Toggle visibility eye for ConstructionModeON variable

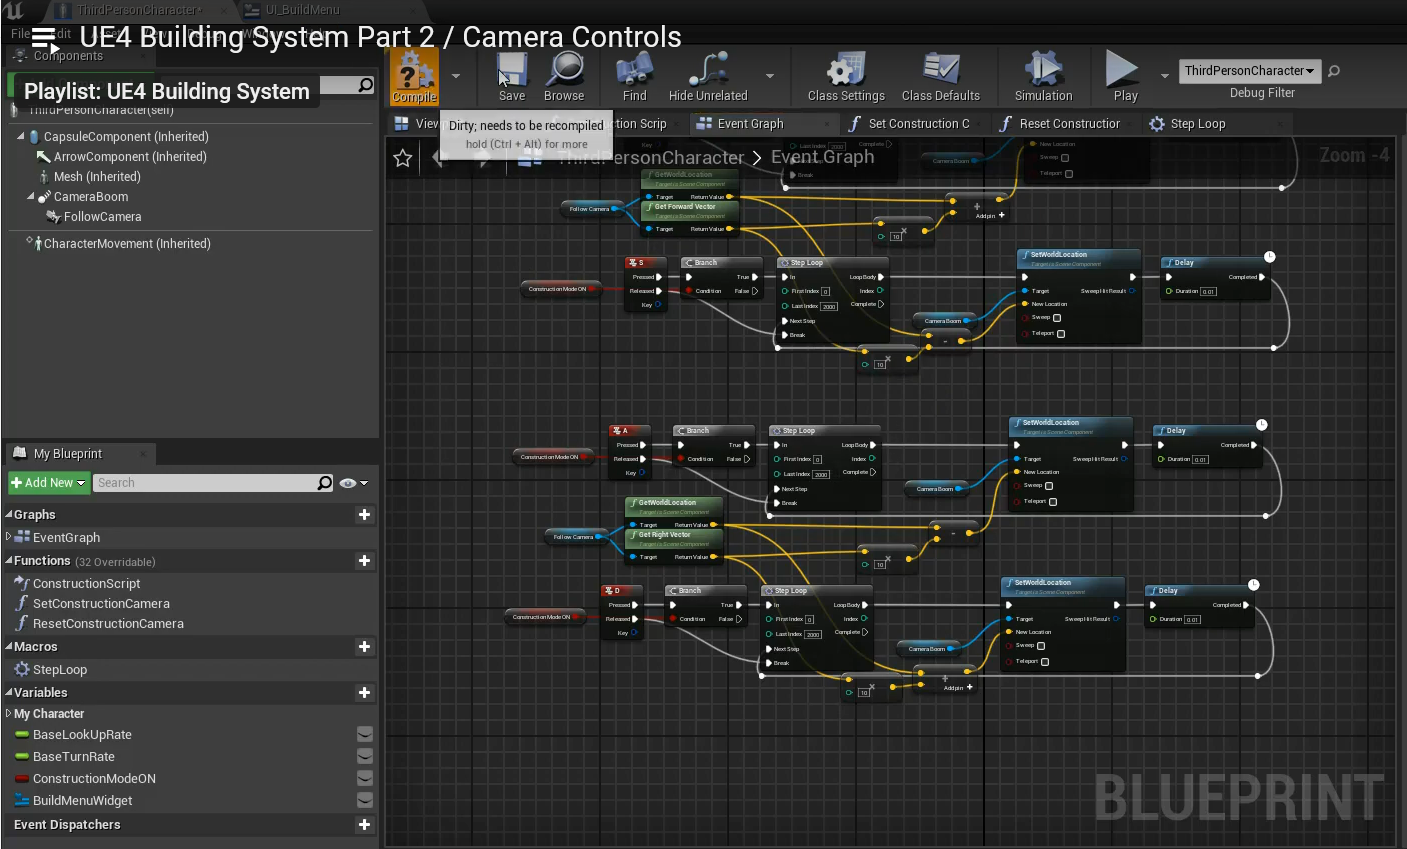coord(365,779)
